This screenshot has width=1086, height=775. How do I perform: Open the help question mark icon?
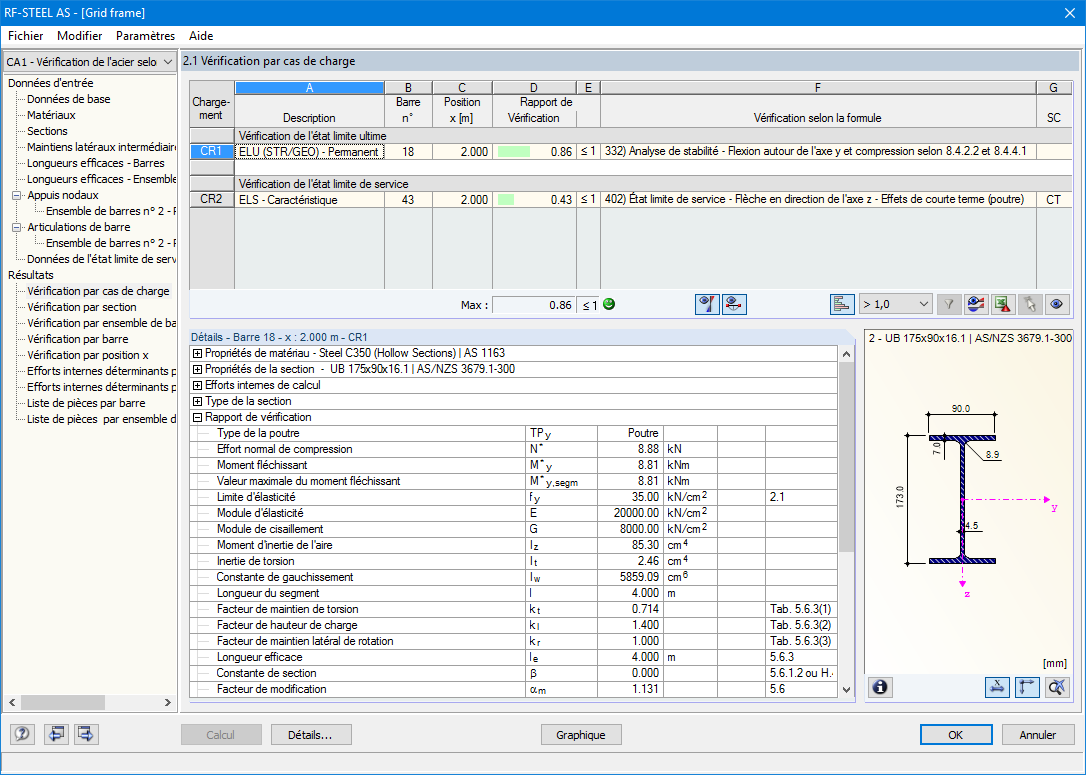pyautogui.click(x=22, y=733)
